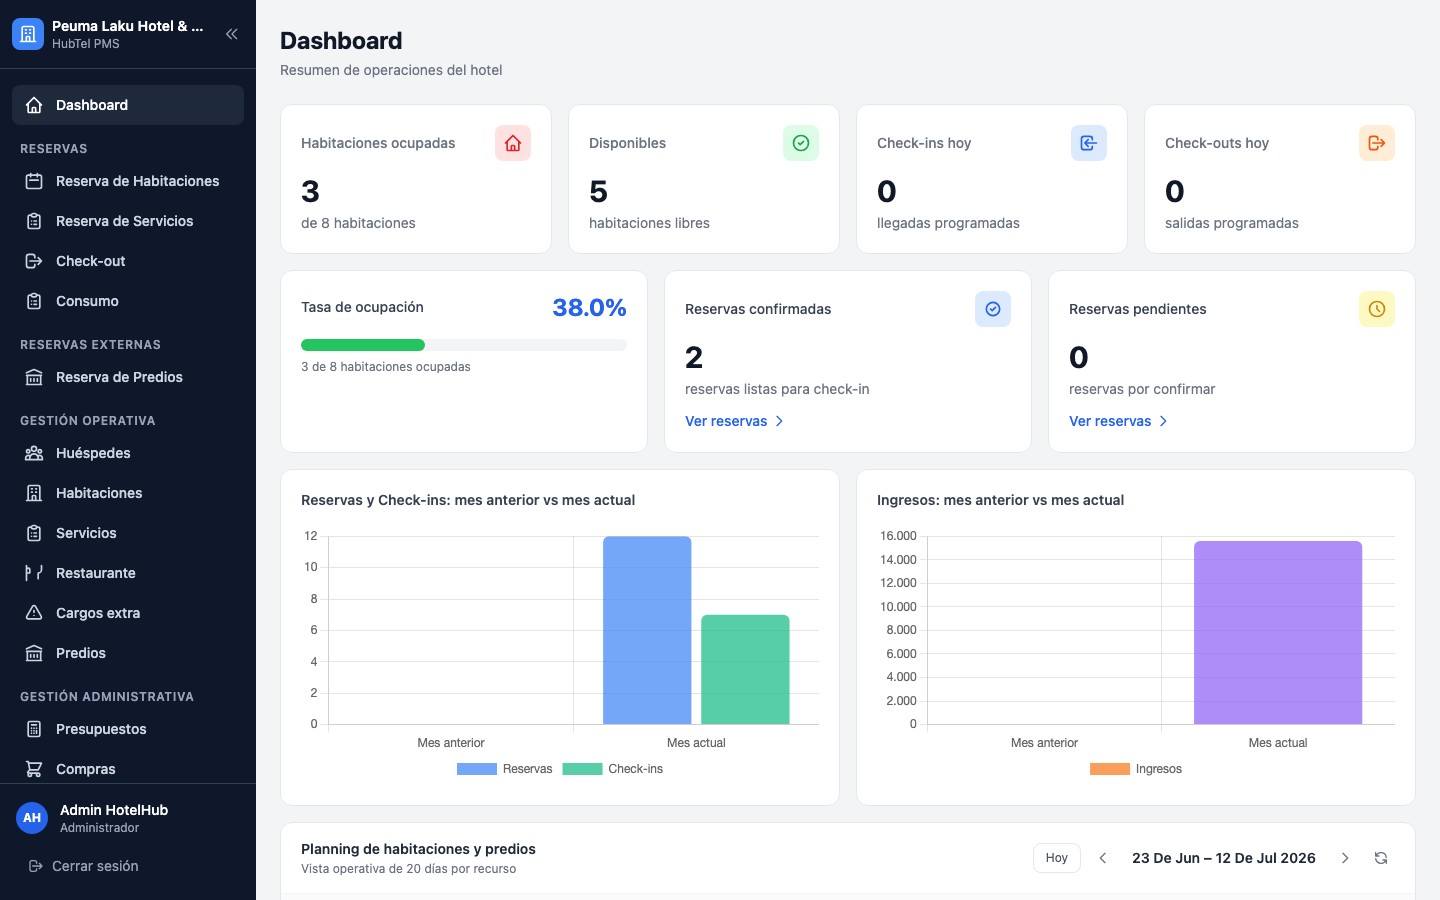Navigate to Check-out in sidebar

(128, 261)
